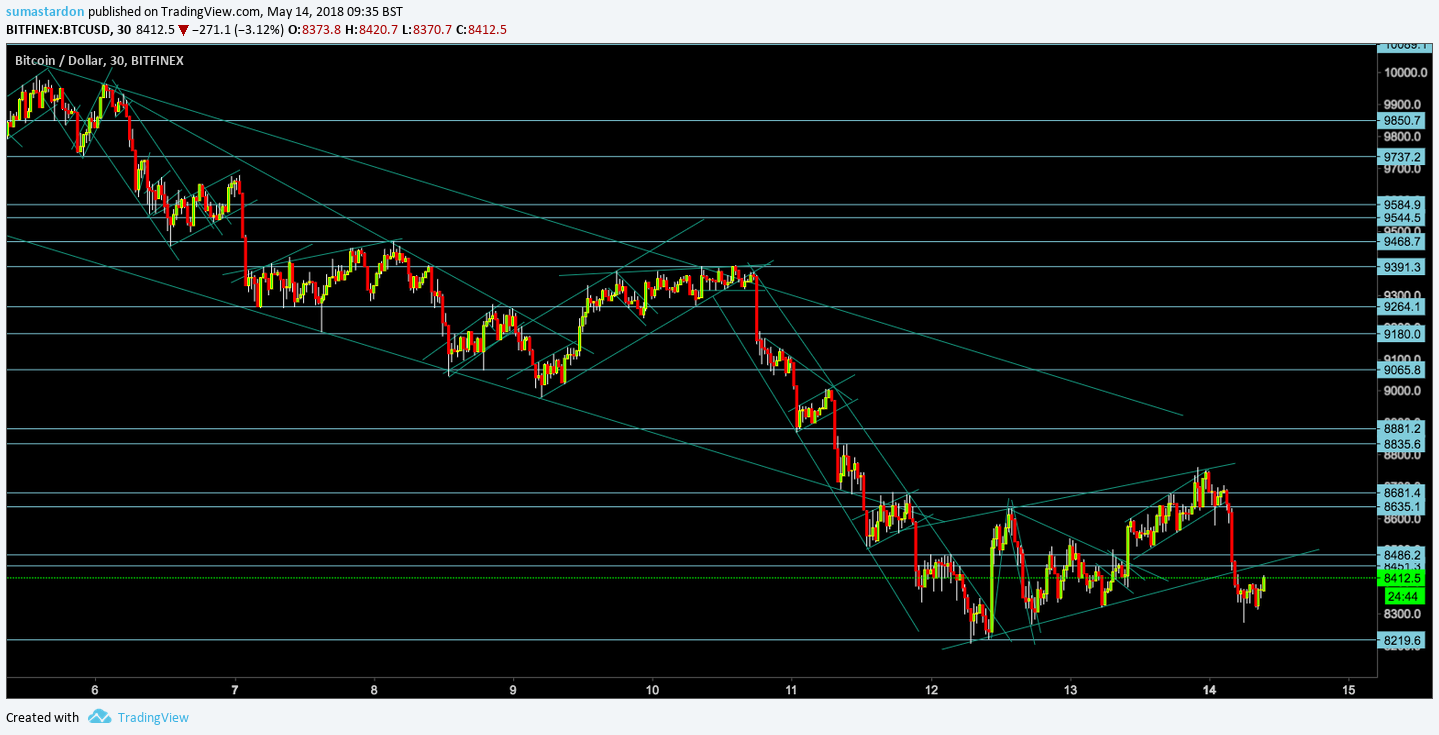Click the red down-arrow price change indicator
Screen dimensions: 1439x735
click(x=183, y=30)
